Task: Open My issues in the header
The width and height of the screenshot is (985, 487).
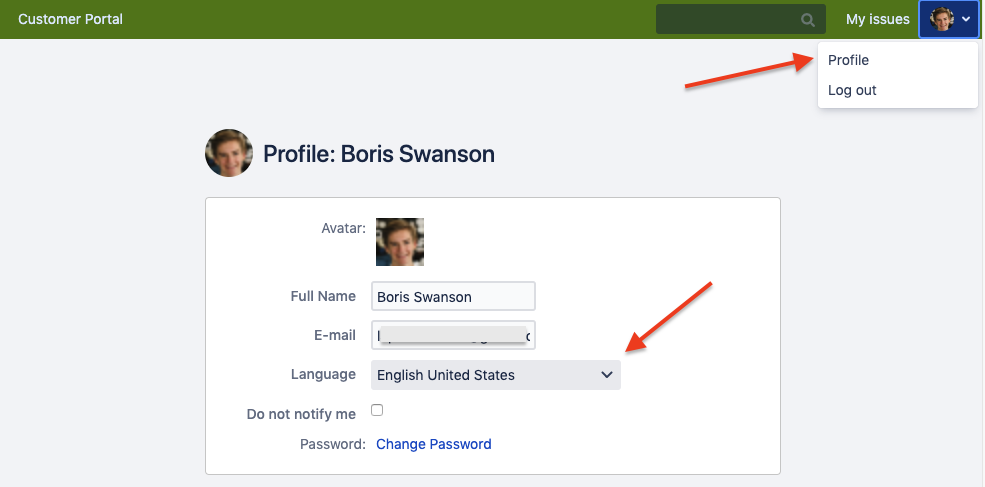Action: (878, 19)
